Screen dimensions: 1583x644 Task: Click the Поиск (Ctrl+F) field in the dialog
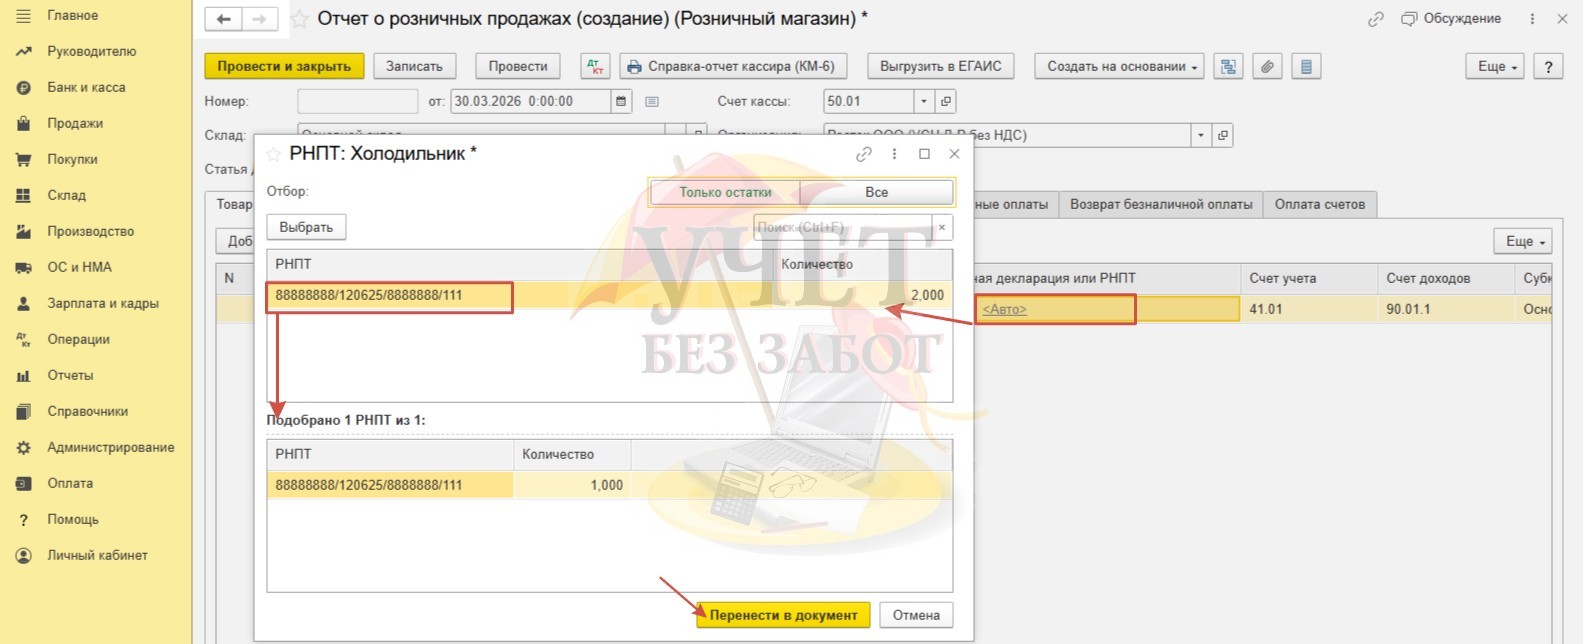(x=842, y=227)
